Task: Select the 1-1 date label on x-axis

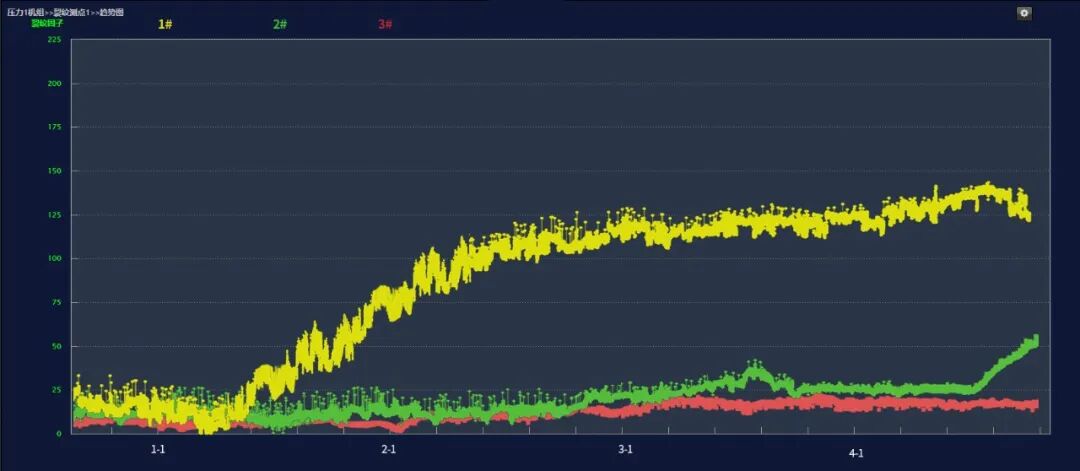Action: tap(158, 450)
